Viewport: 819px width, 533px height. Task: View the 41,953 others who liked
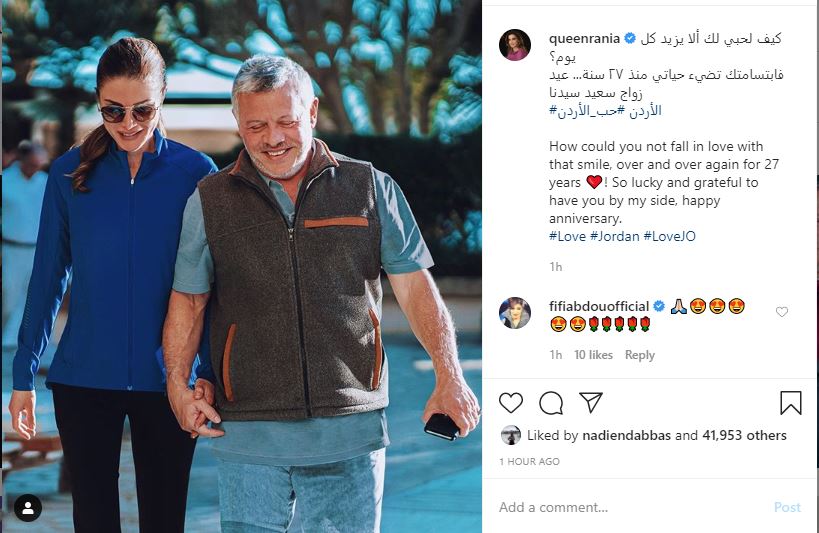tap(744, 435)
